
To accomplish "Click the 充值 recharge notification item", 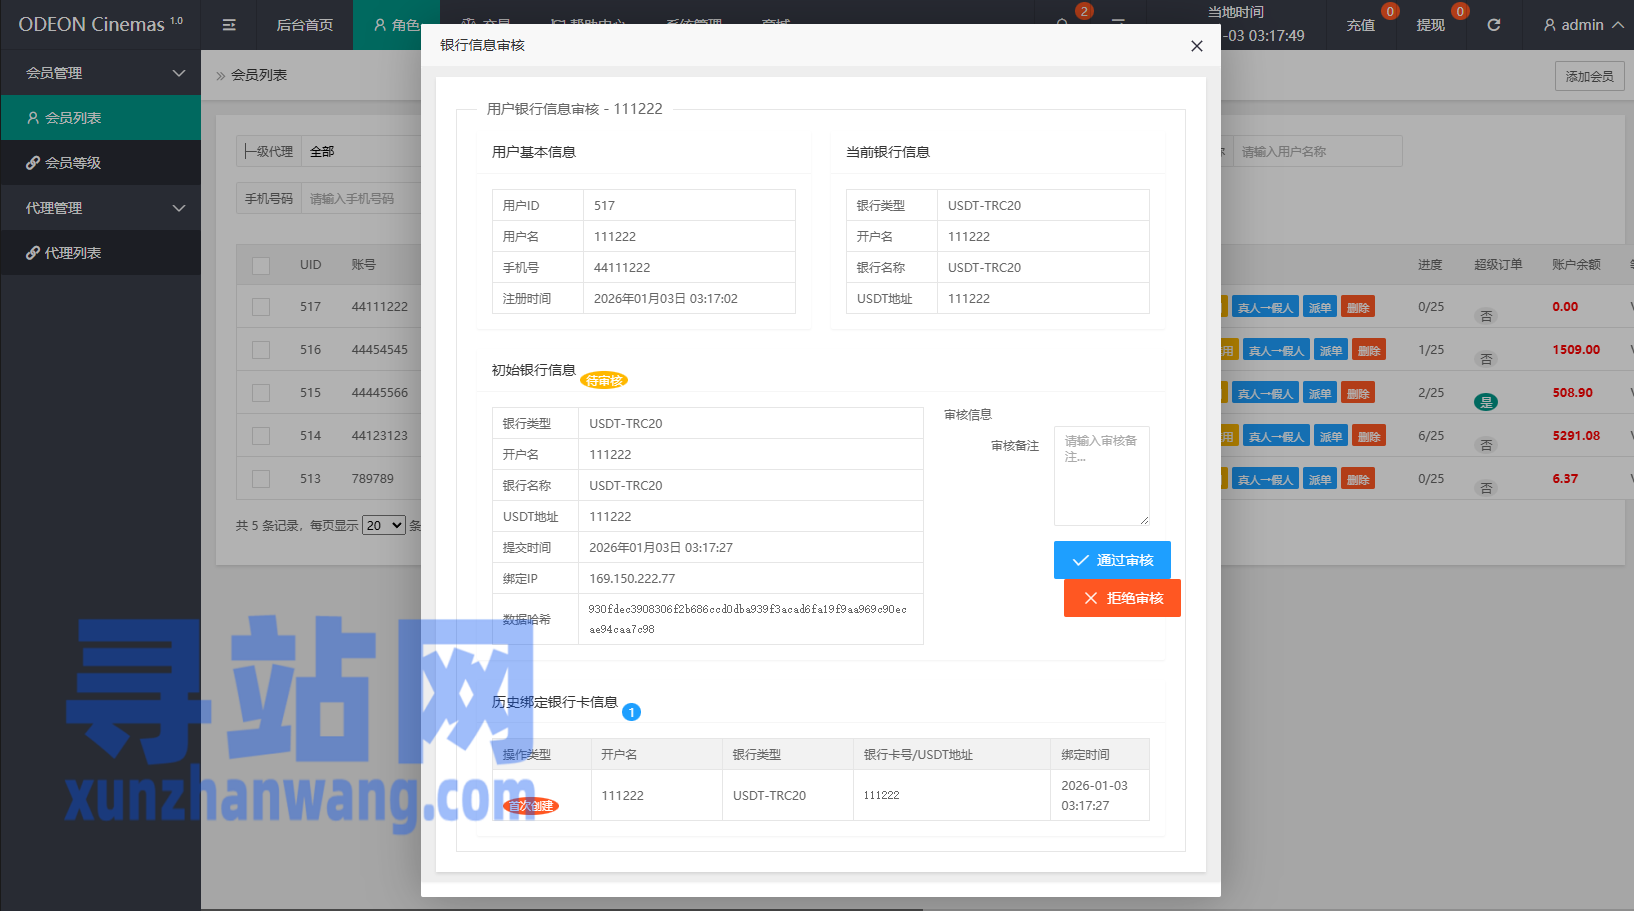I will (1361, 25).
